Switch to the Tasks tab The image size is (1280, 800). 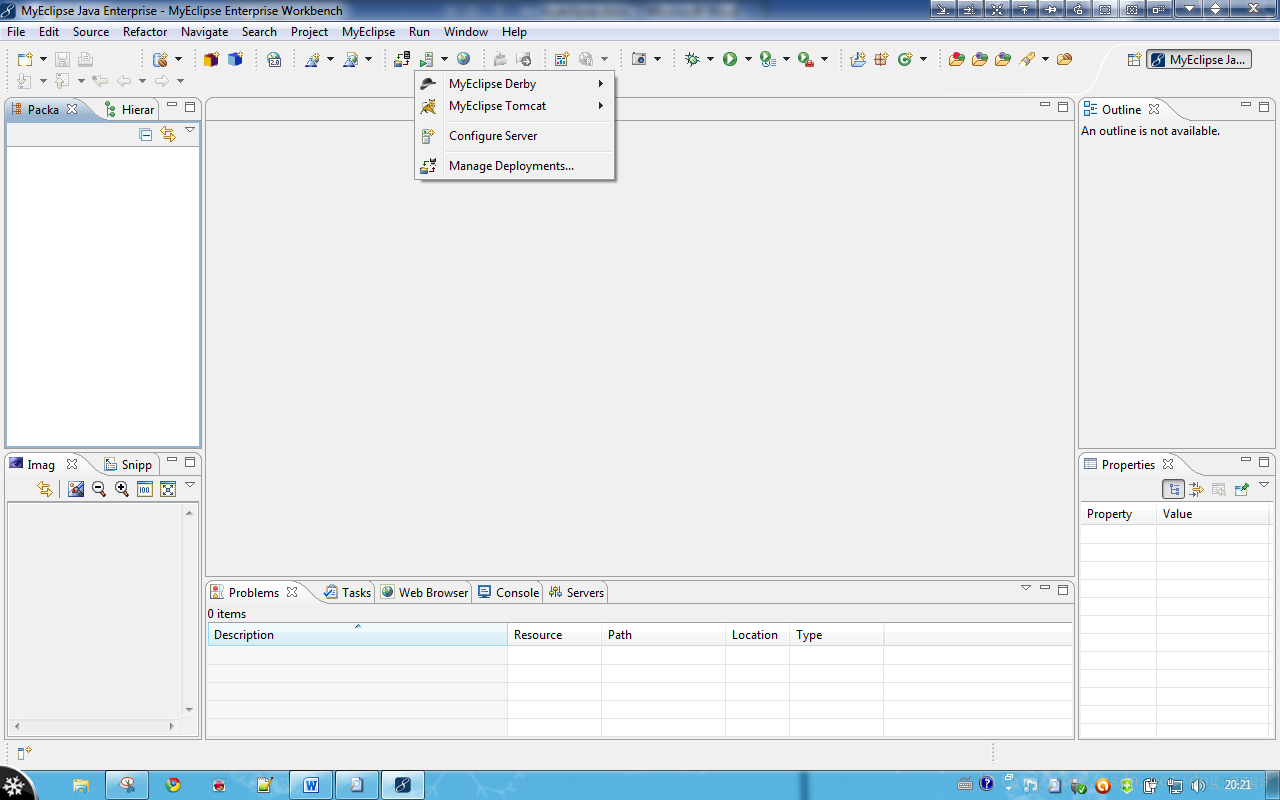347,593
